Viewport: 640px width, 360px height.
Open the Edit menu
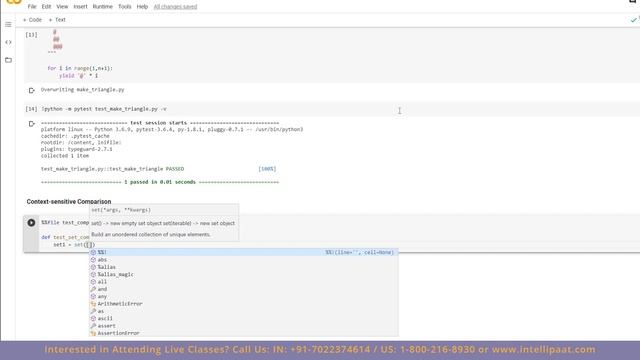coord(47,7)
